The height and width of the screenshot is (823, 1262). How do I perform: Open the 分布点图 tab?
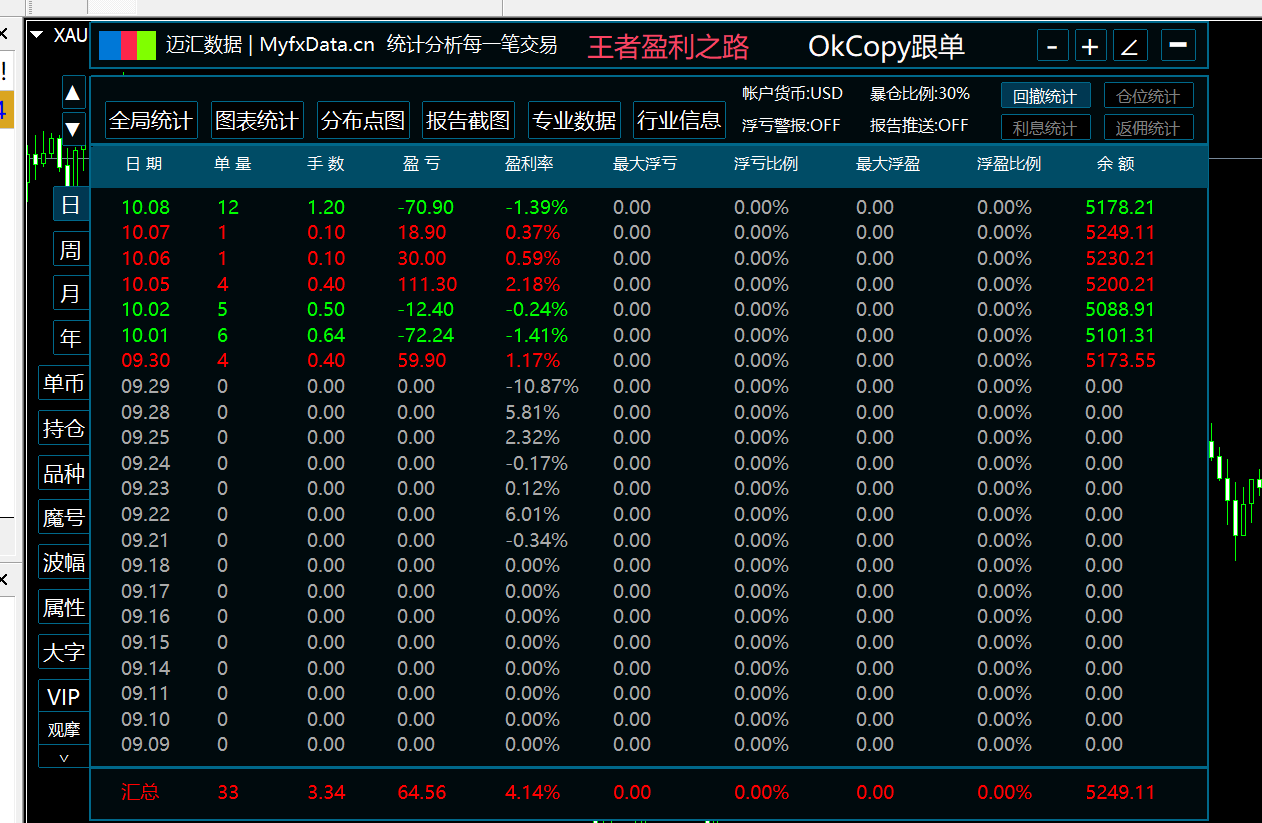click(363, 121)
